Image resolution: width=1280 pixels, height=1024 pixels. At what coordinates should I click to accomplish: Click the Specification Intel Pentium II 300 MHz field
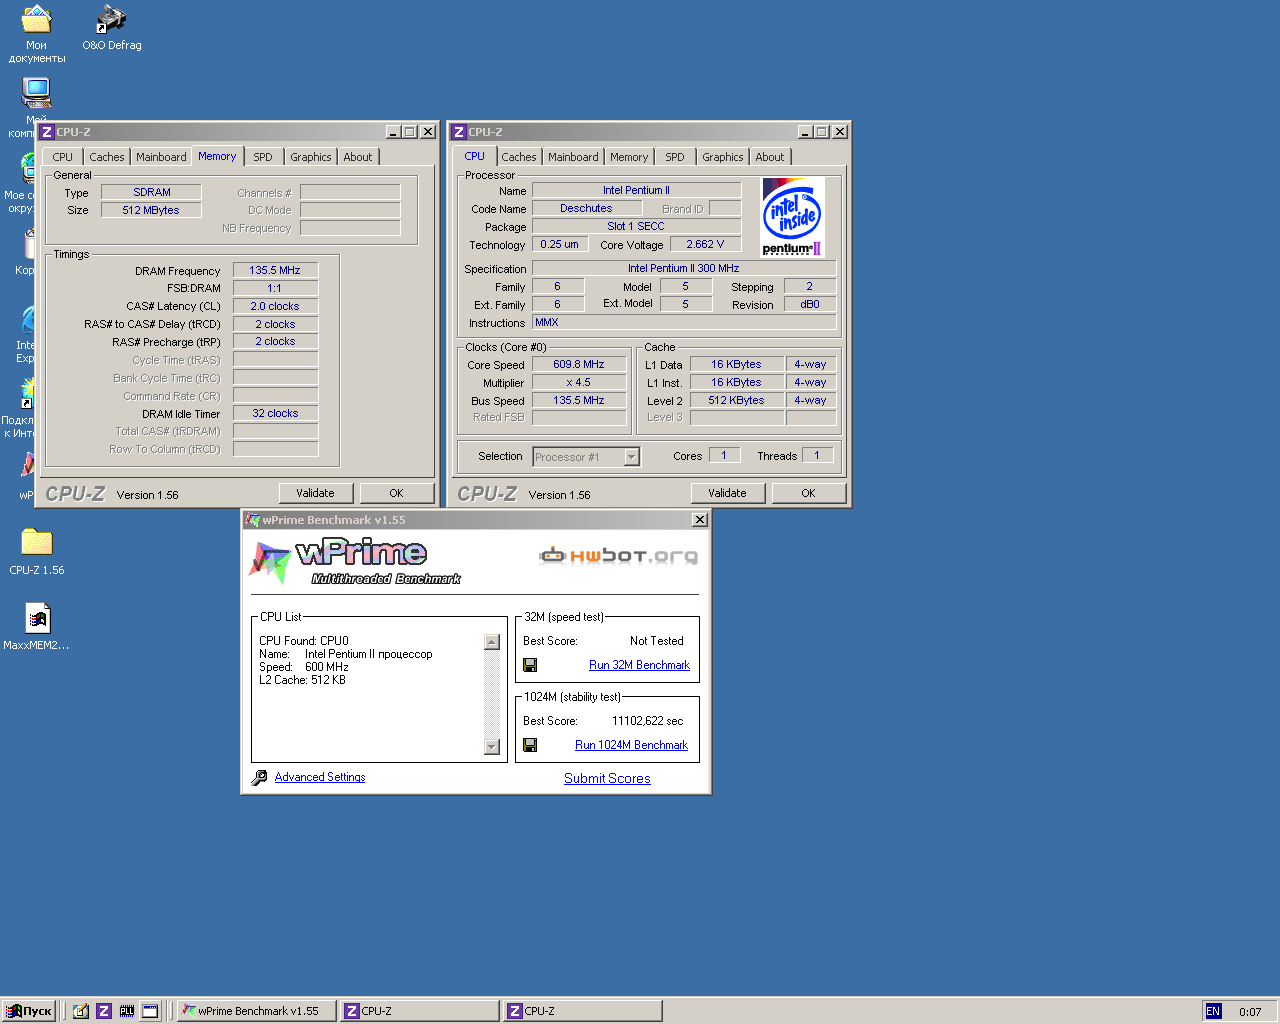tap(684, 268)
